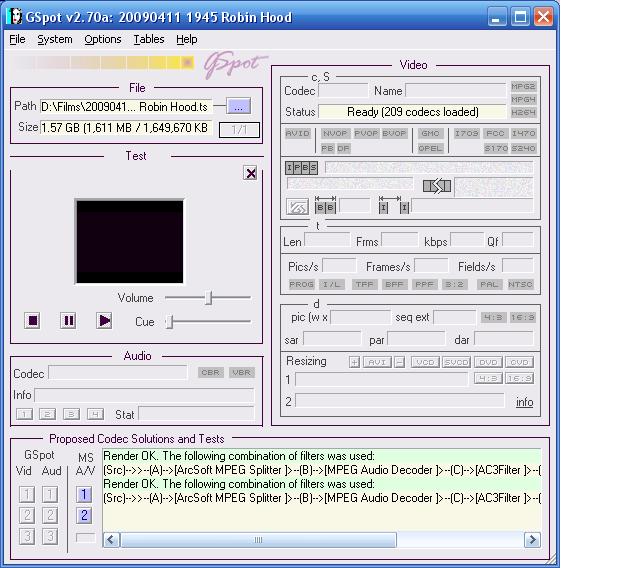The height and width of the screenshot is (568, 640).
Task: Click the Resizing plus button
Action: pyautogui.click(x=354, y=362)
